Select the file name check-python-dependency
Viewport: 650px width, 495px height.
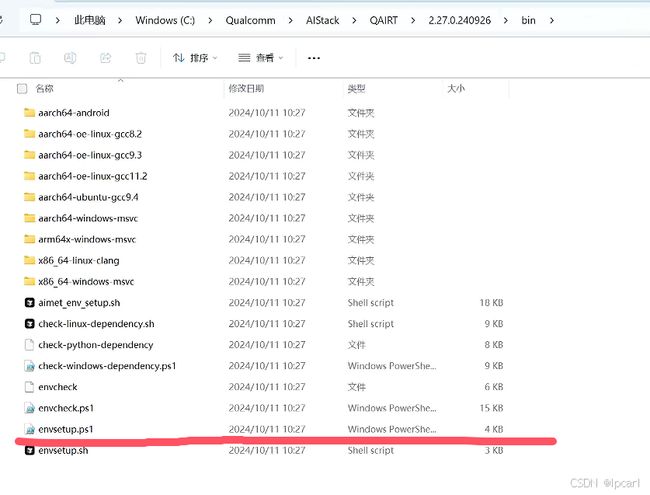pos(96,345)
